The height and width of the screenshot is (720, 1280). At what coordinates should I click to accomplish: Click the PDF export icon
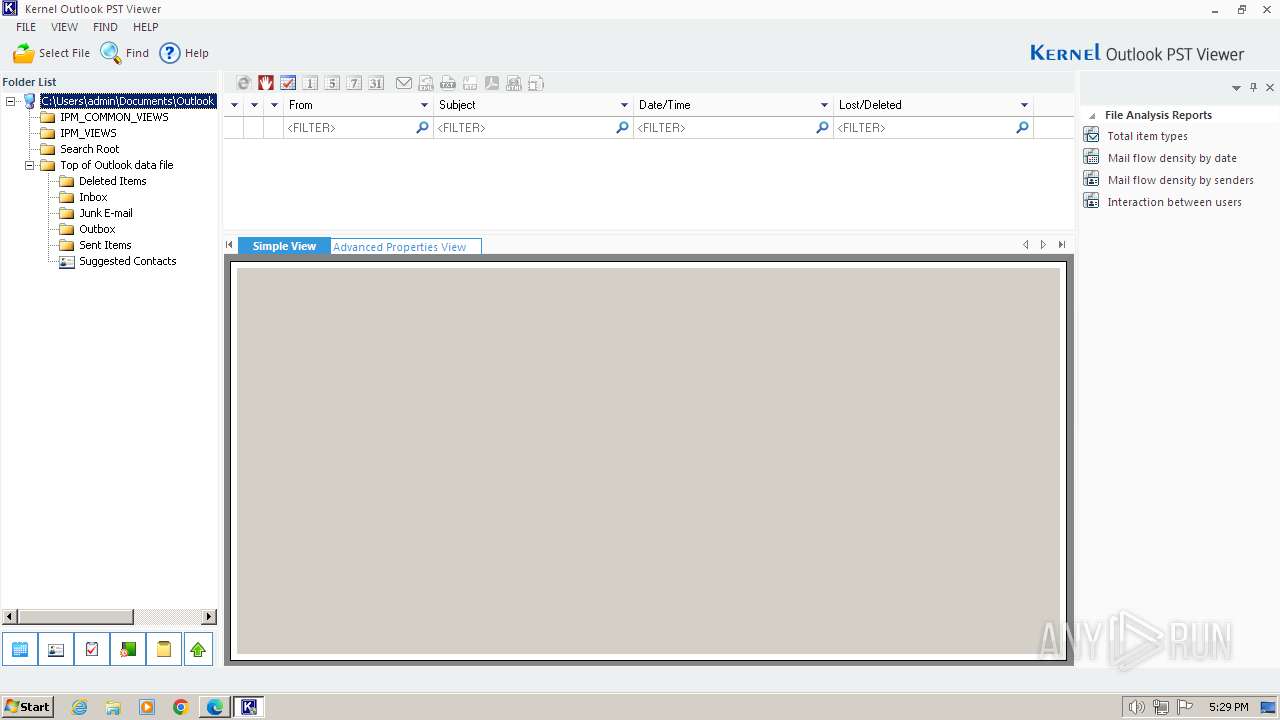(492, 83)
